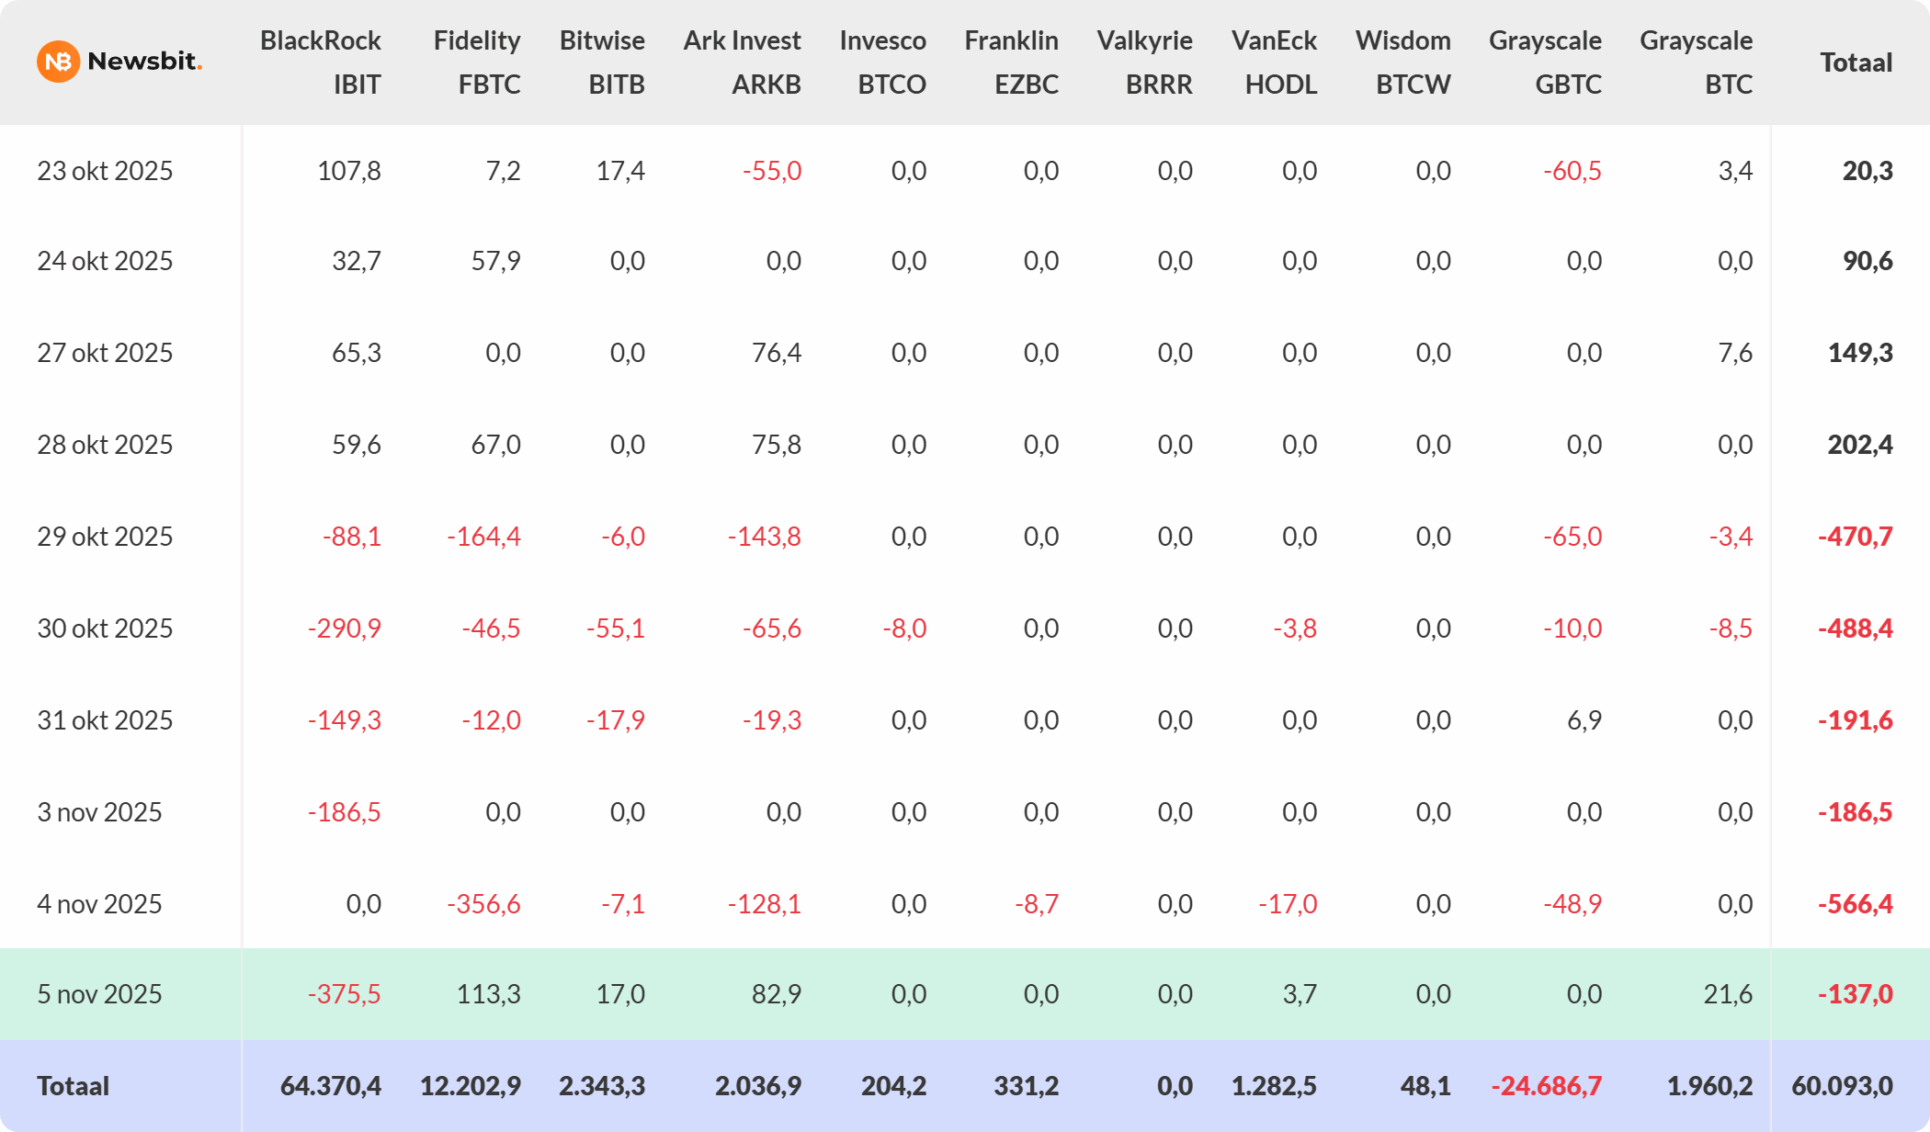Select the Fidelity FBTC column header
Image resolution: width=1930 pixels, height=1132 pixels.
[x=477, y=62]
